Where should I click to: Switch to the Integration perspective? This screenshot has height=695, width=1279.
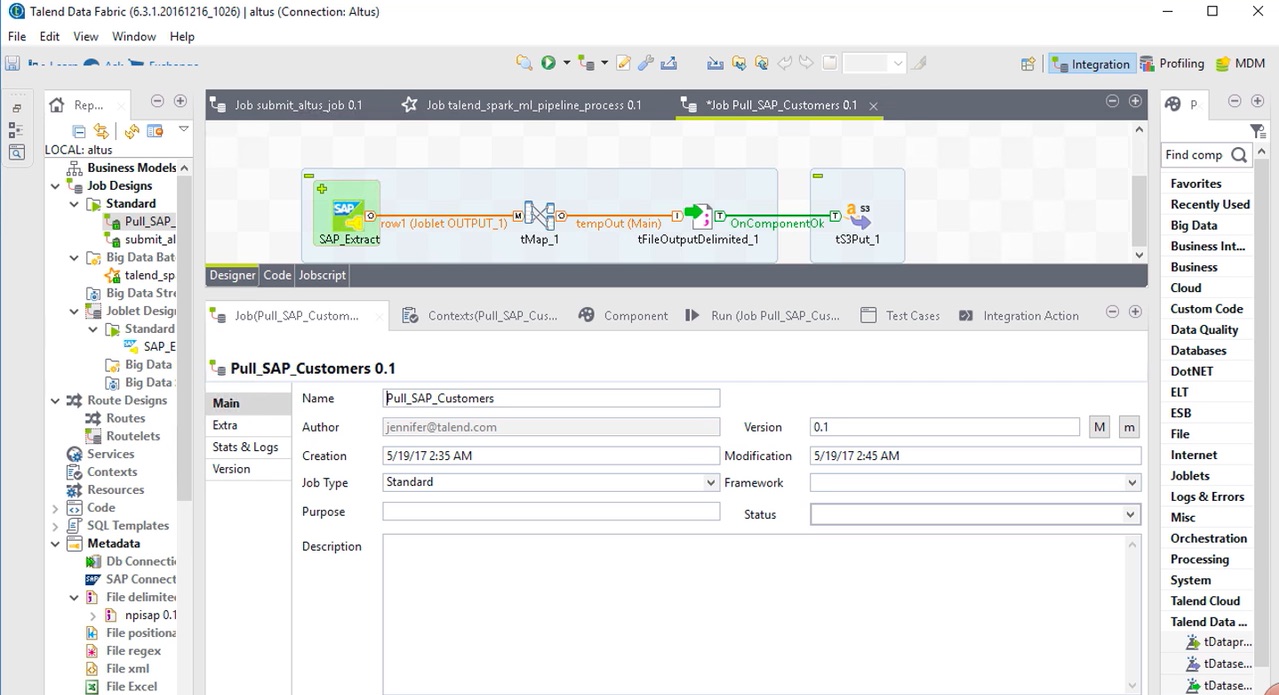coord(1091,64)
